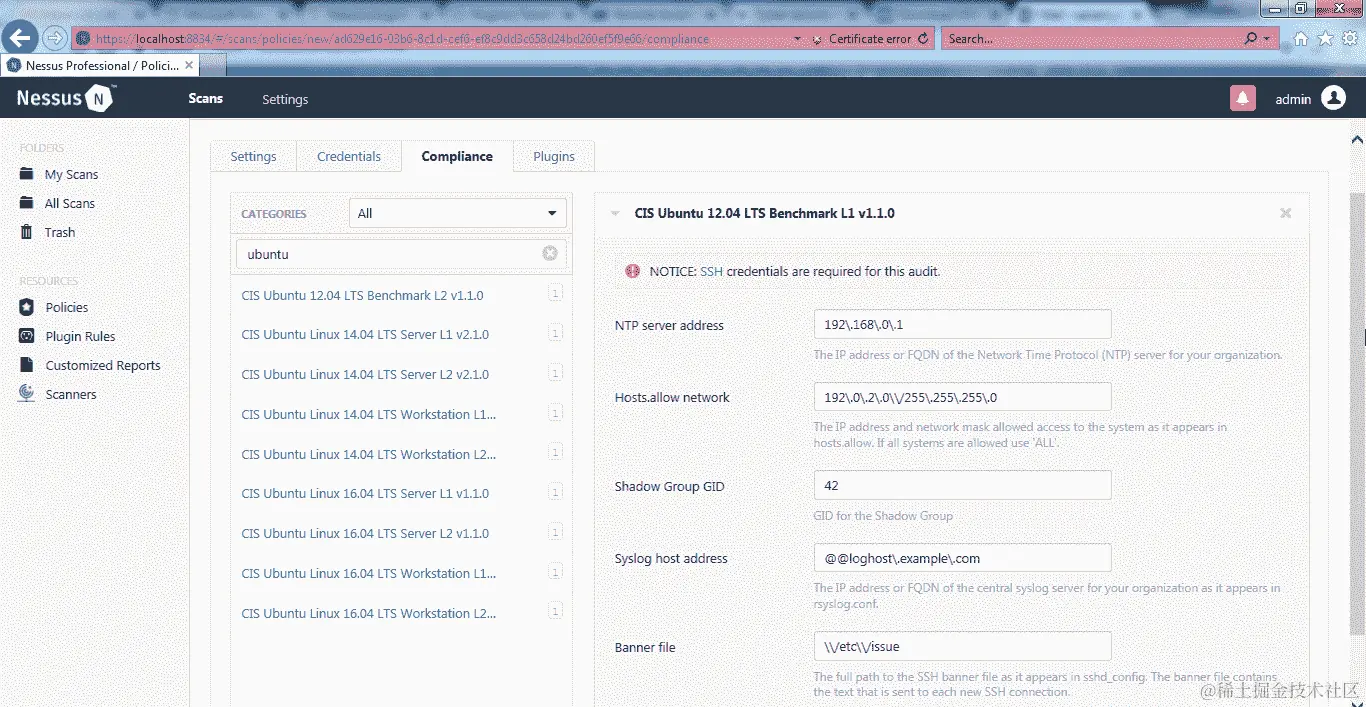Click the Shadow Group GID field

(x=963, y=485)
